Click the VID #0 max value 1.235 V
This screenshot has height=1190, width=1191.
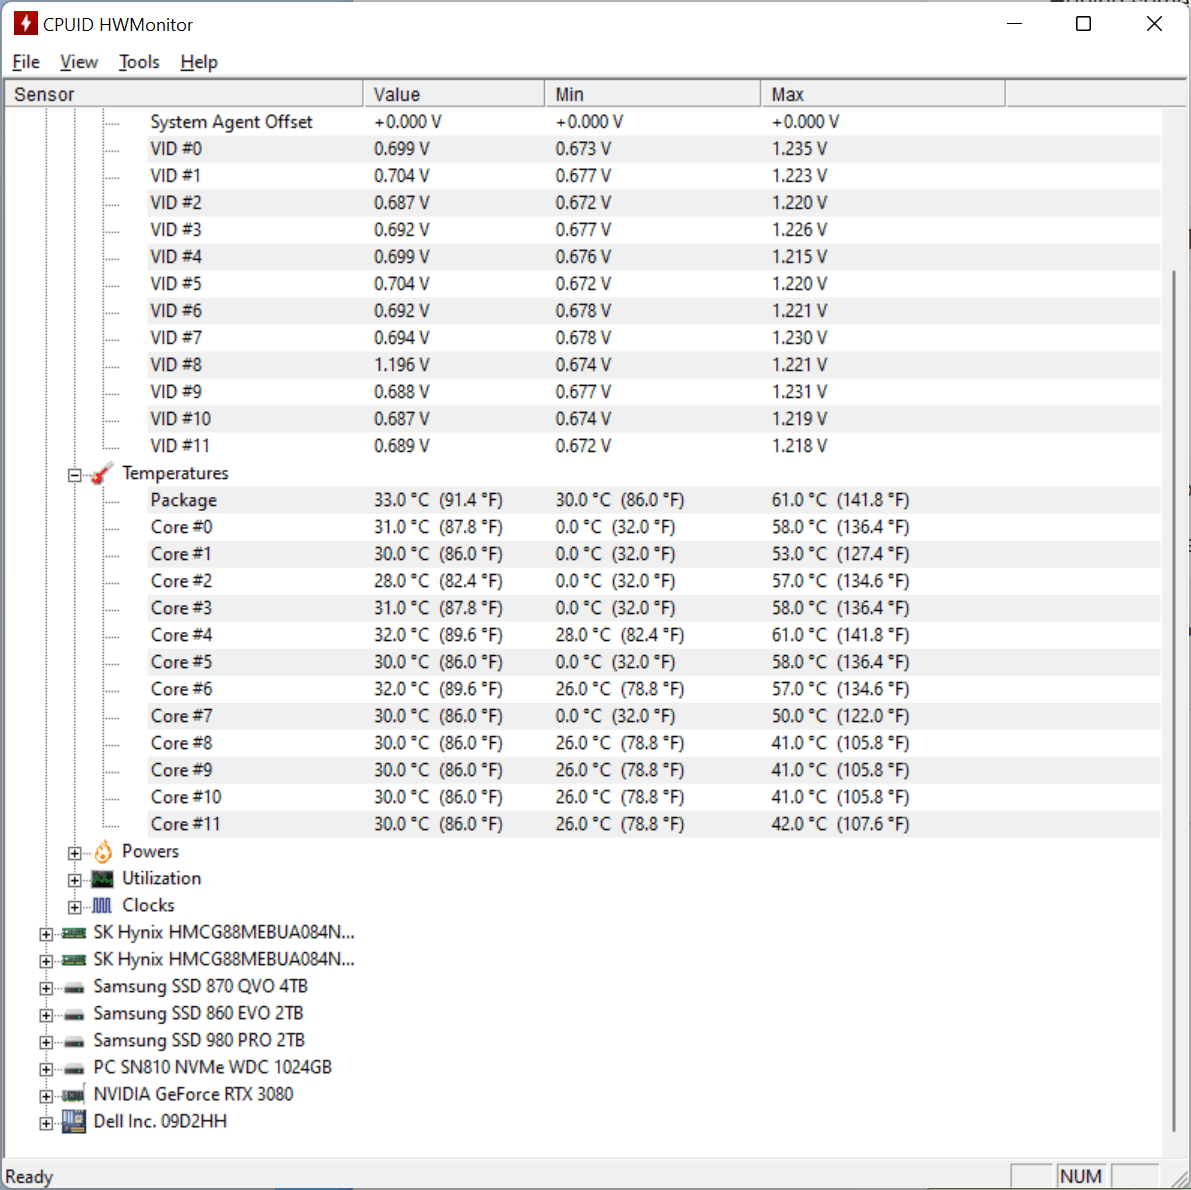click(x=799, y=149)
